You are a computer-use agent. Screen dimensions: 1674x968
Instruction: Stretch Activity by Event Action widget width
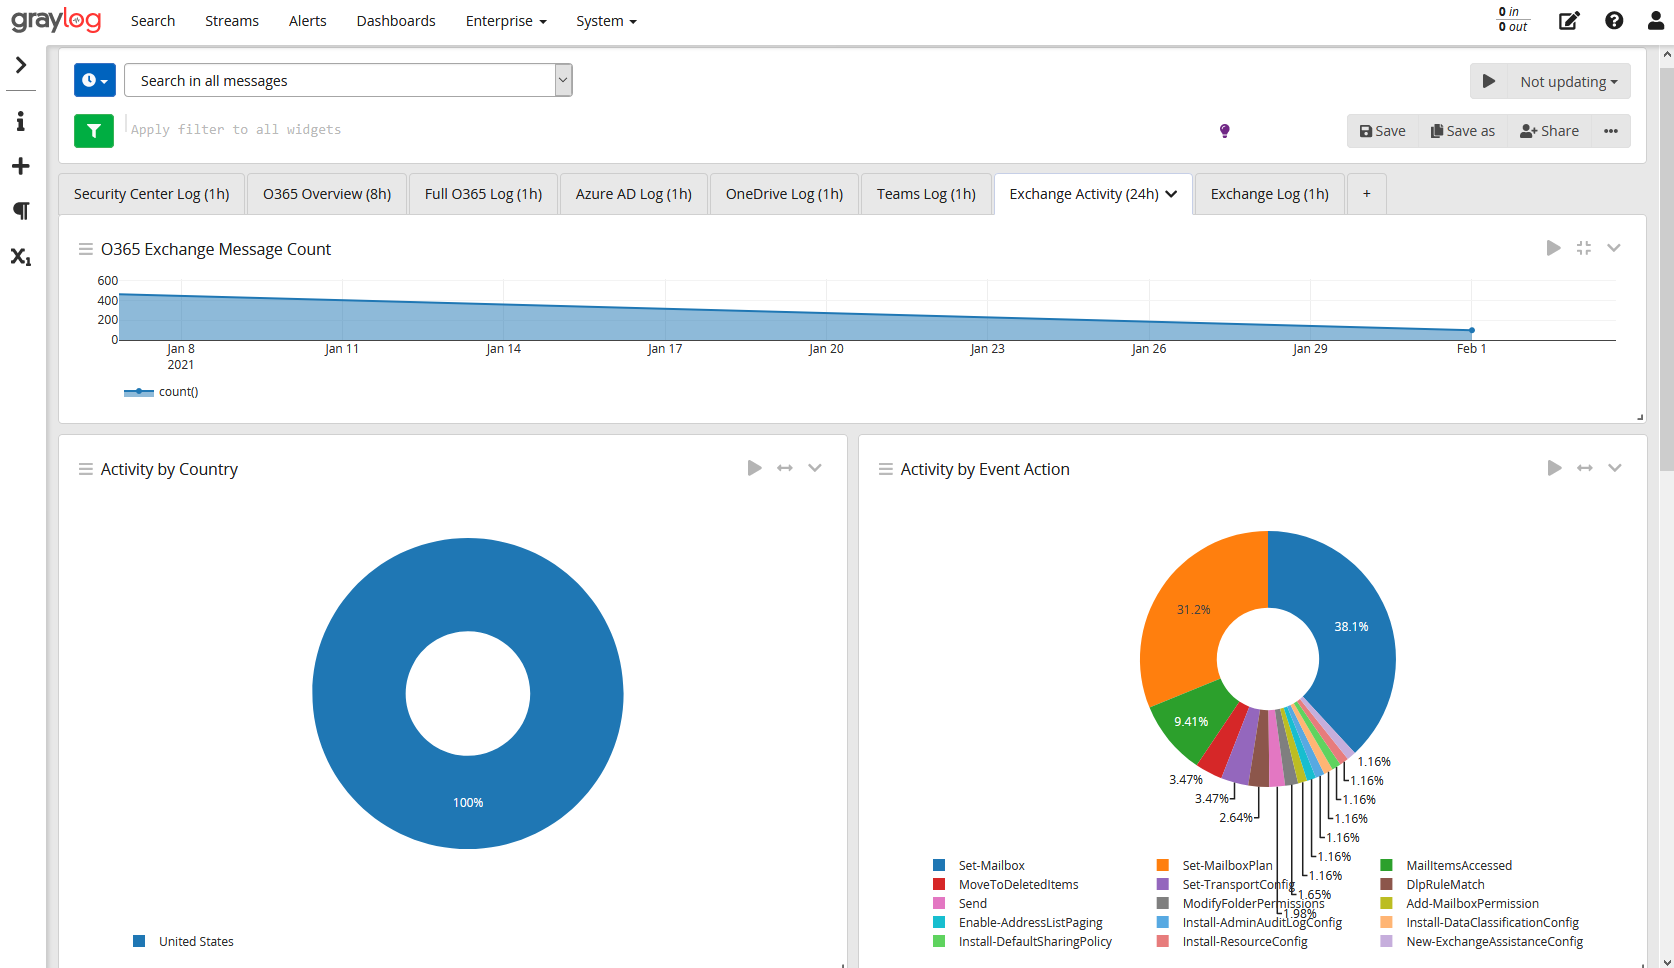(1585, 468)
